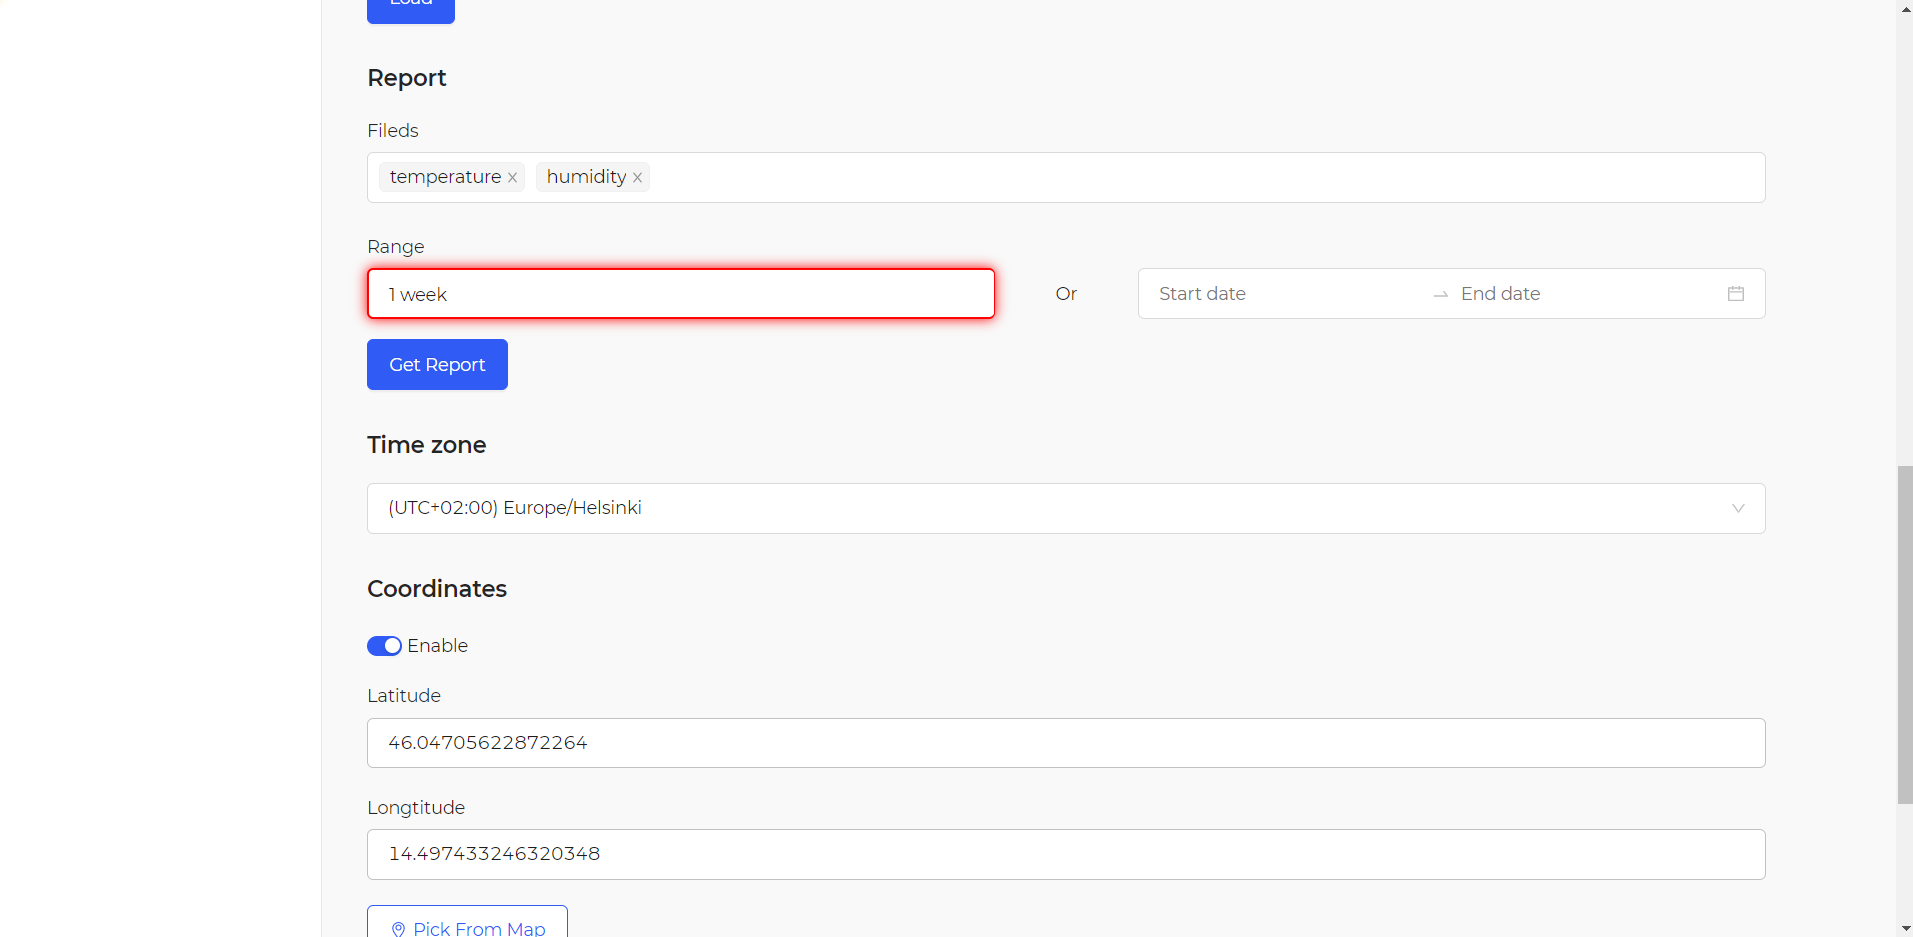The width and height of the screenshot is (1913, 937).
Task: Click the chevron arrow in the Time zone selector
Action: 1737,508
